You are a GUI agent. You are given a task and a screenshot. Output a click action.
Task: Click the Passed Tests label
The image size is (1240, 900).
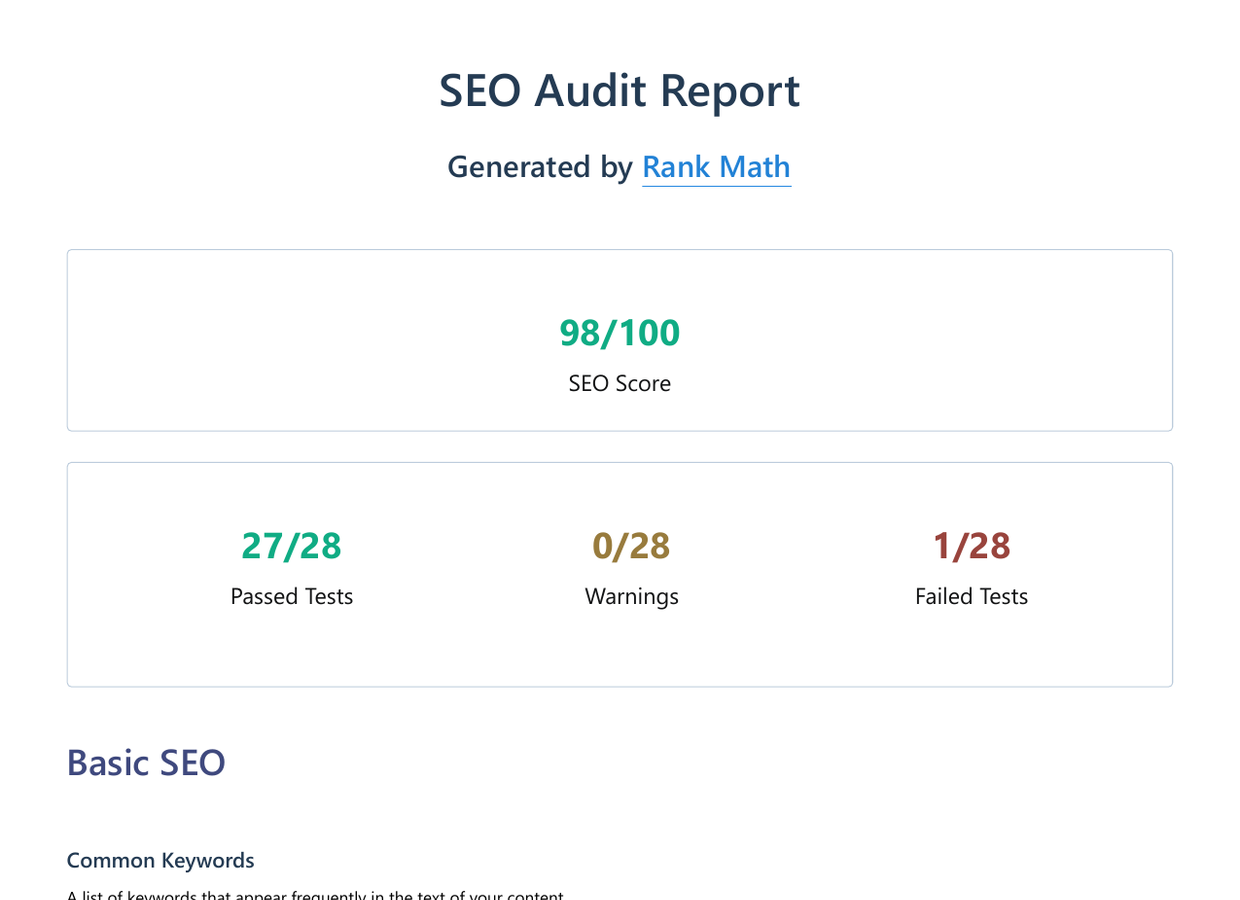point(292,597)
